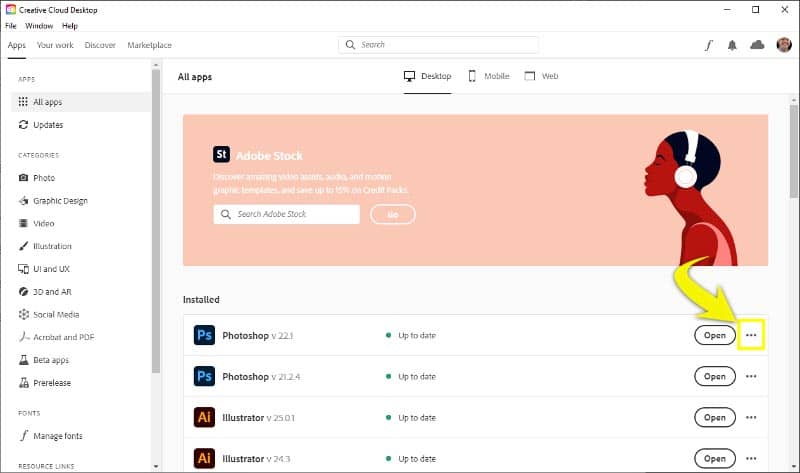Open more options for Photoshop v 21.2.4
The height and width of the screenshot is (473, 800).
(x=751, y=377)
